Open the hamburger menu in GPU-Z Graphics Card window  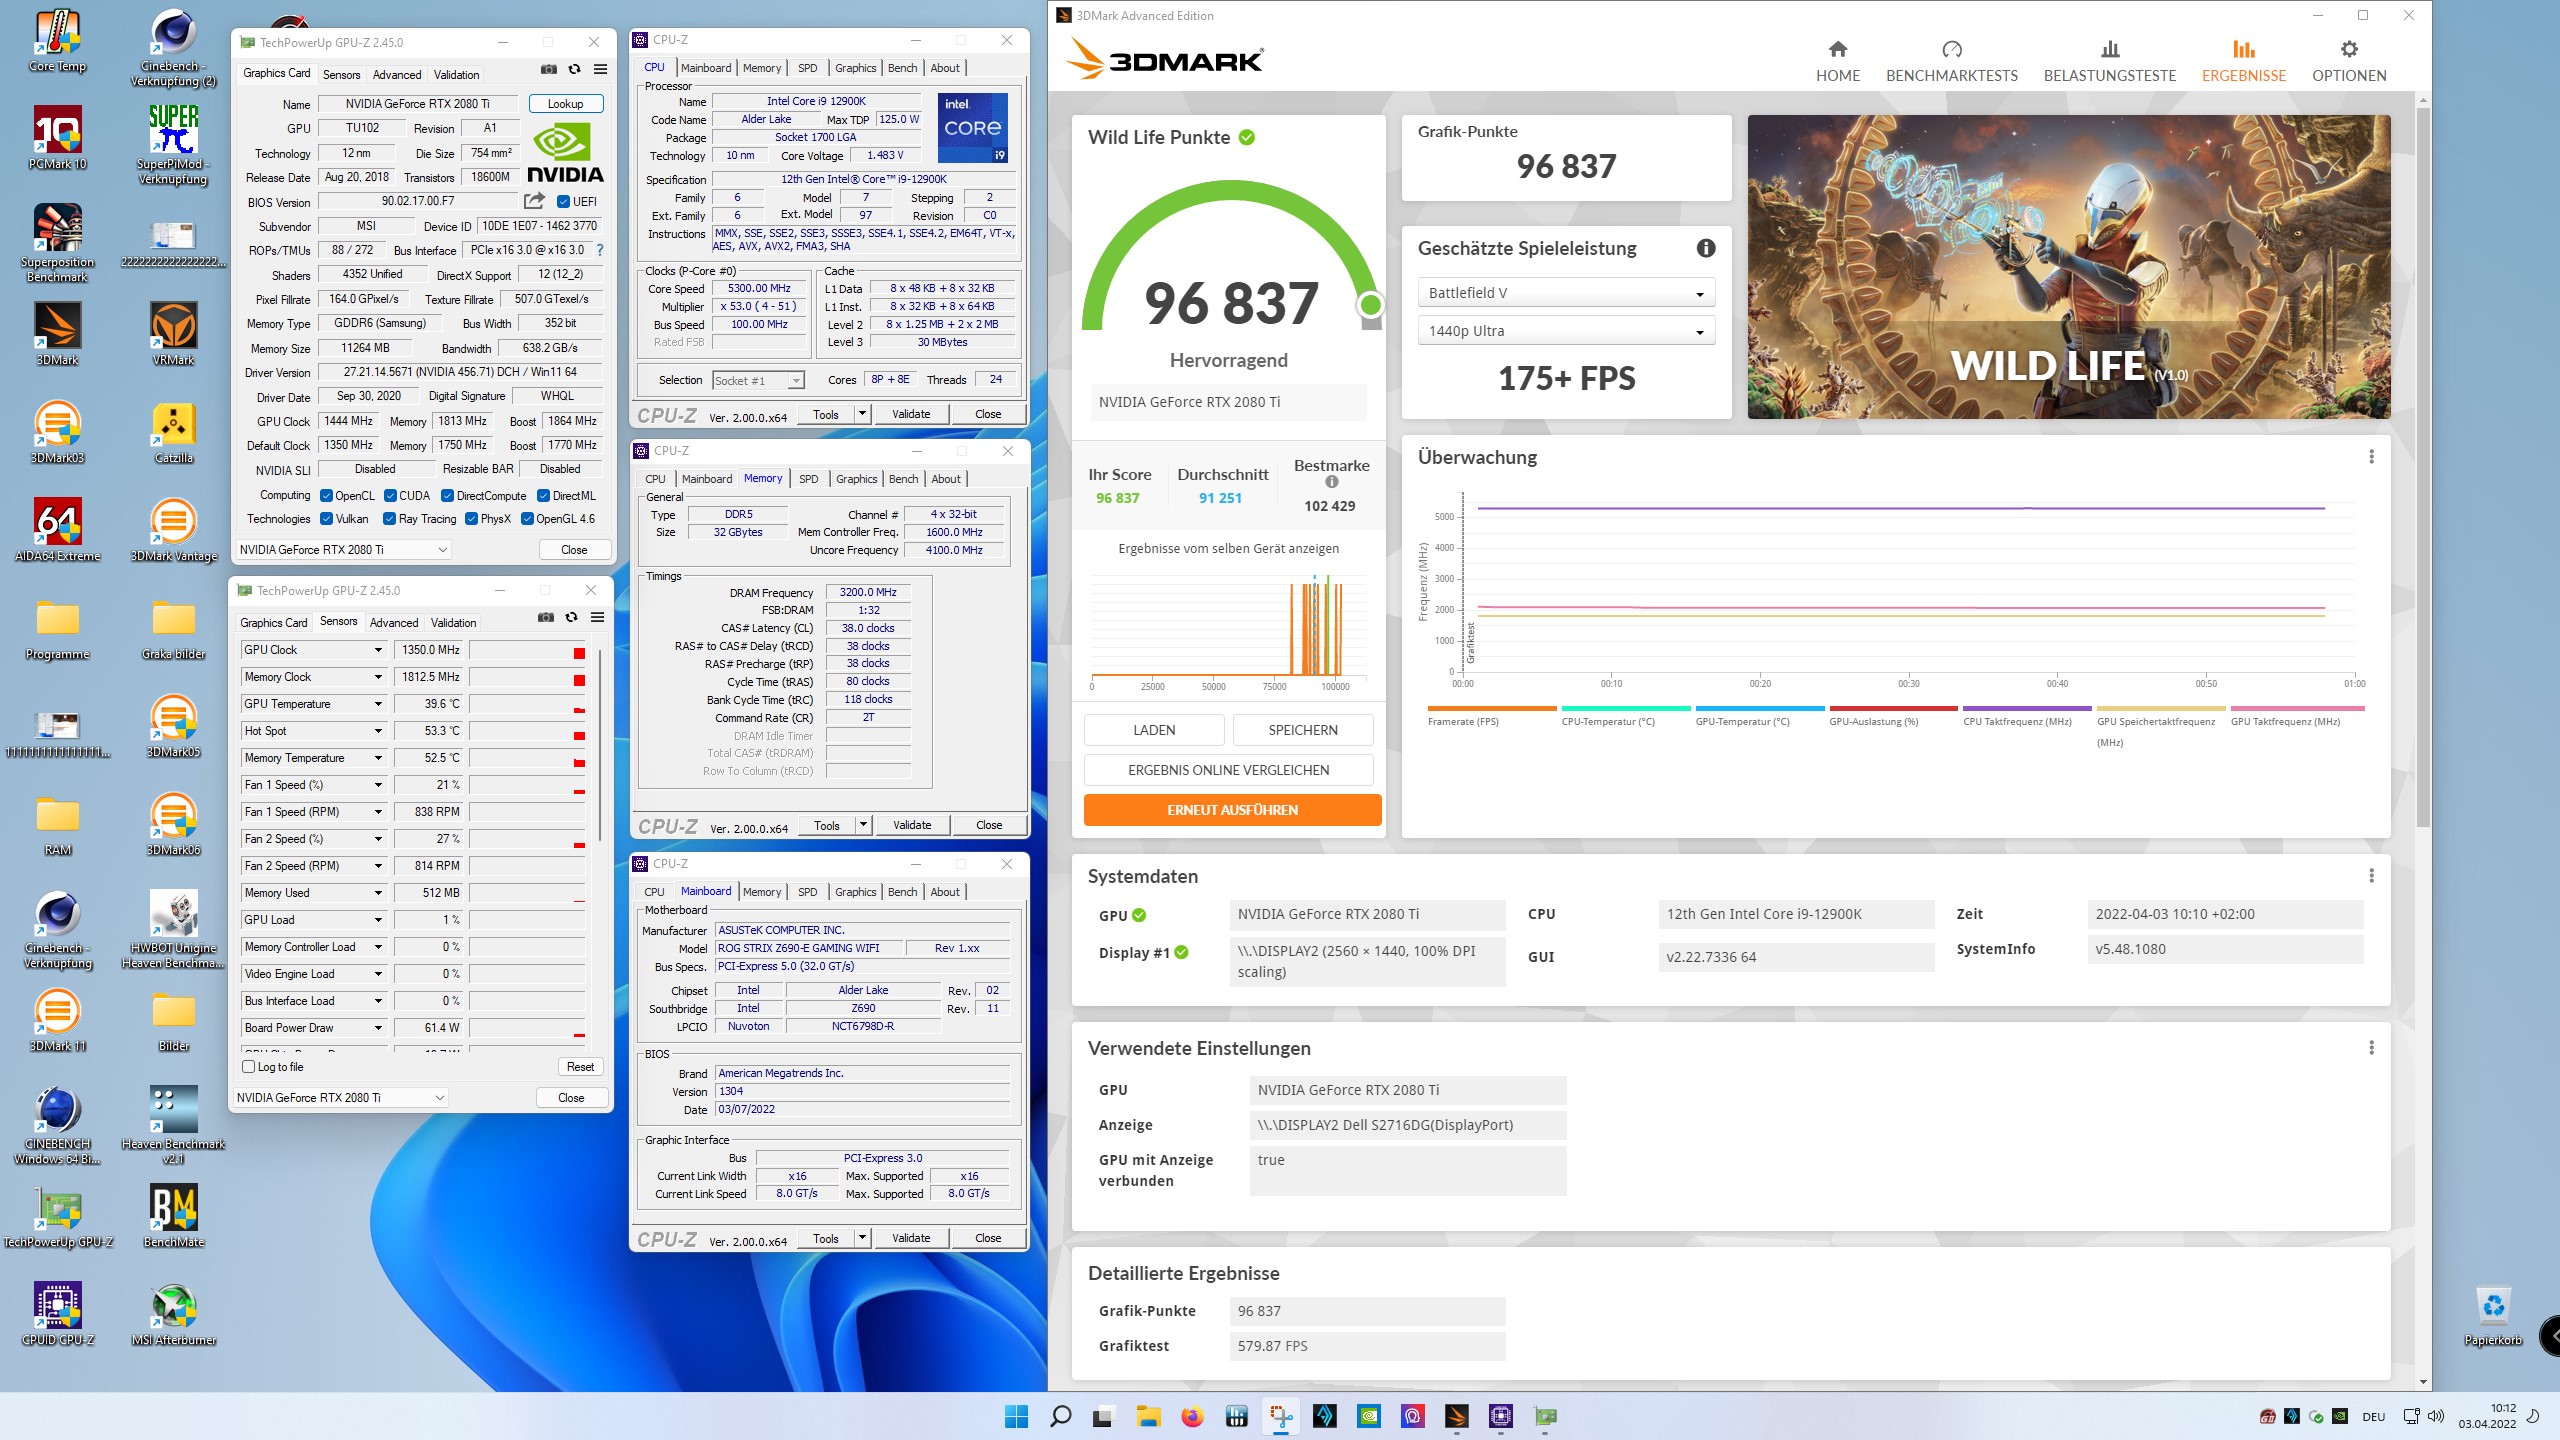[x=600, y=70]
